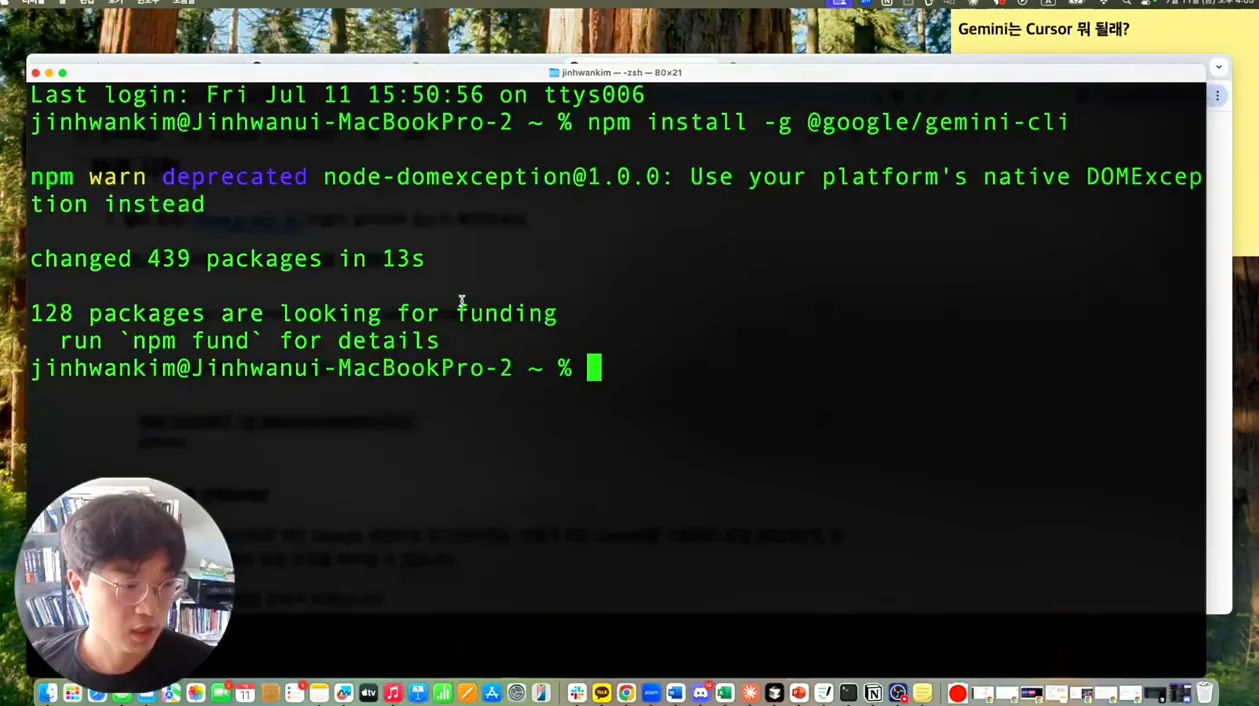Open the Trash in the Dock
This screenshot has width=1259, height=706.
click(x=1205, y=692)
